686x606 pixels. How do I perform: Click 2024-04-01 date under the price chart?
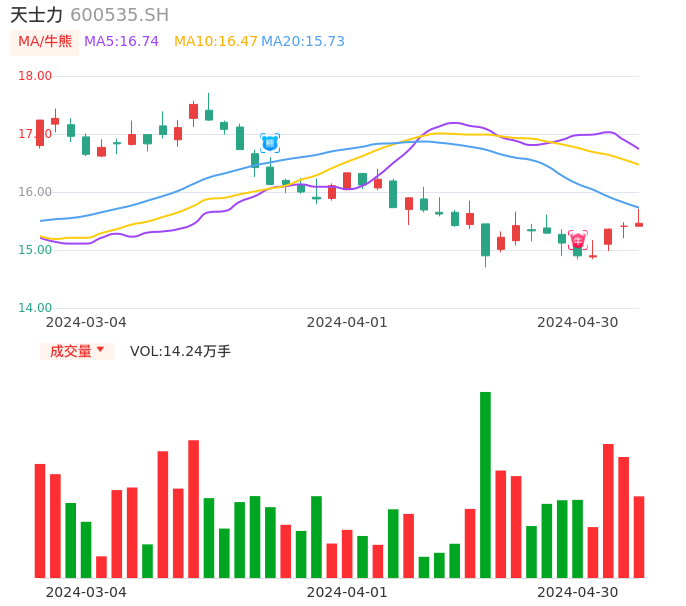coord(347,322)
